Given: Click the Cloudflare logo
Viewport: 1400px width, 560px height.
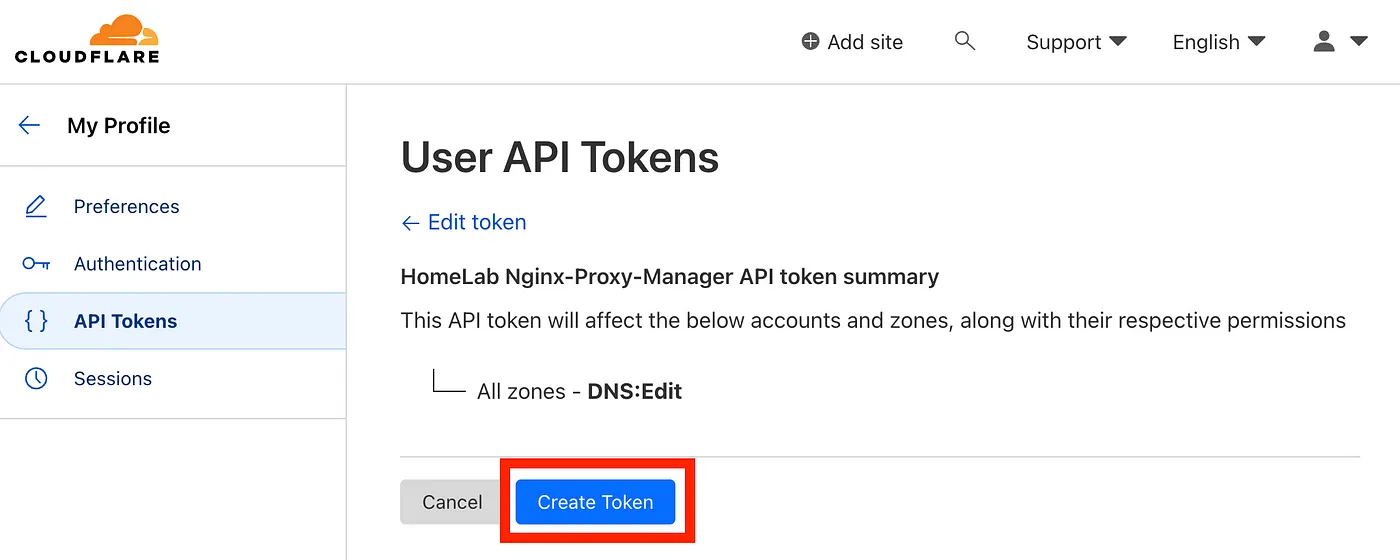Looking at the screenshot, I should pos(87,39).
